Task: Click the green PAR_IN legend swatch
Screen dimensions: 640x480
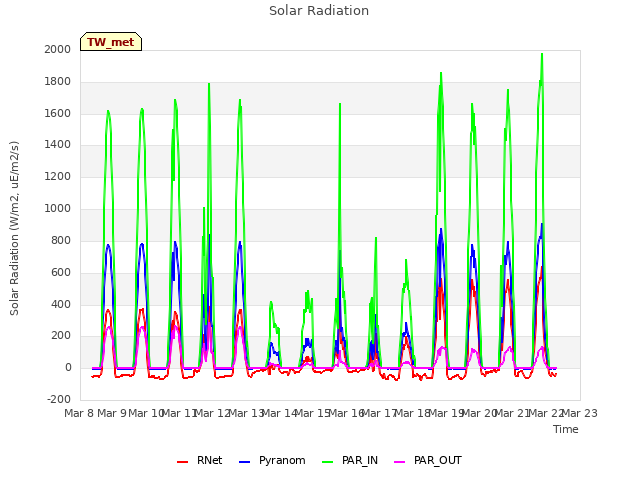Action: point(328,462)
